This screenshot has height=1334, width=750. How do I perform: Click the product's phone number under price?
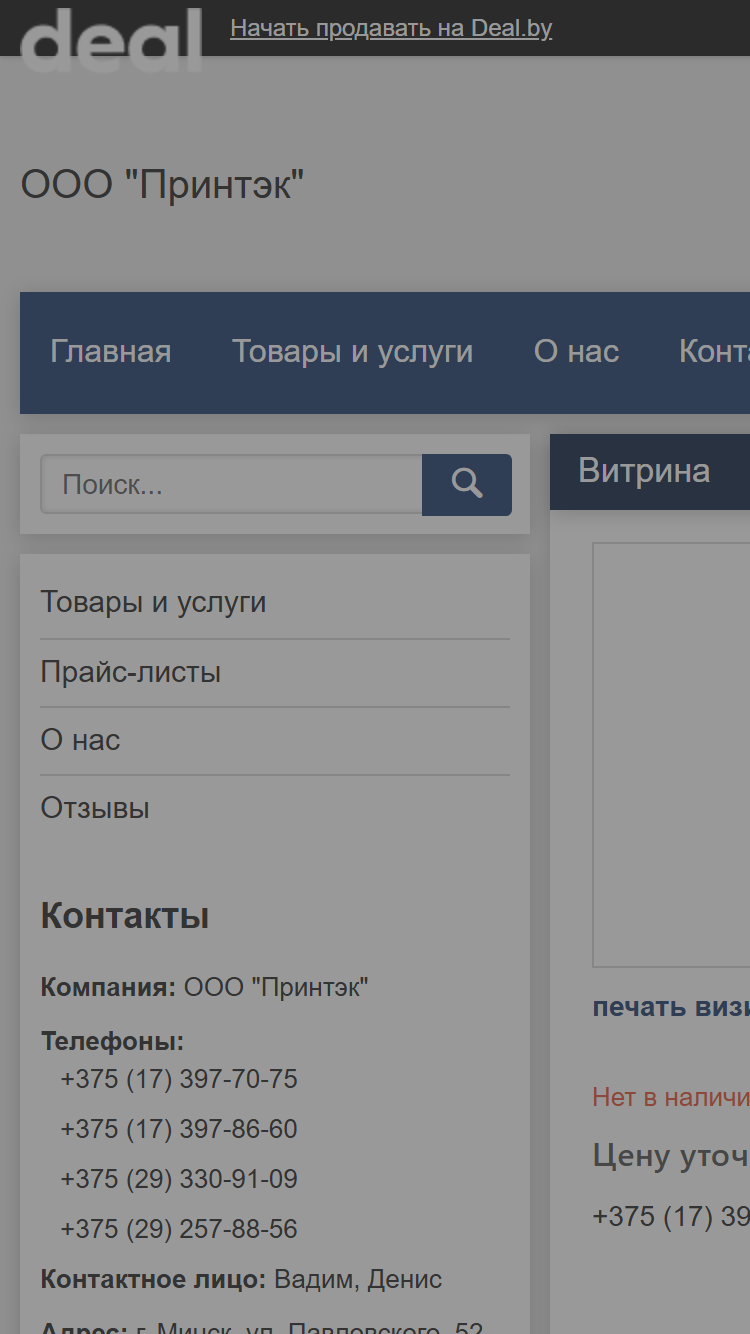click(671, 1217)
